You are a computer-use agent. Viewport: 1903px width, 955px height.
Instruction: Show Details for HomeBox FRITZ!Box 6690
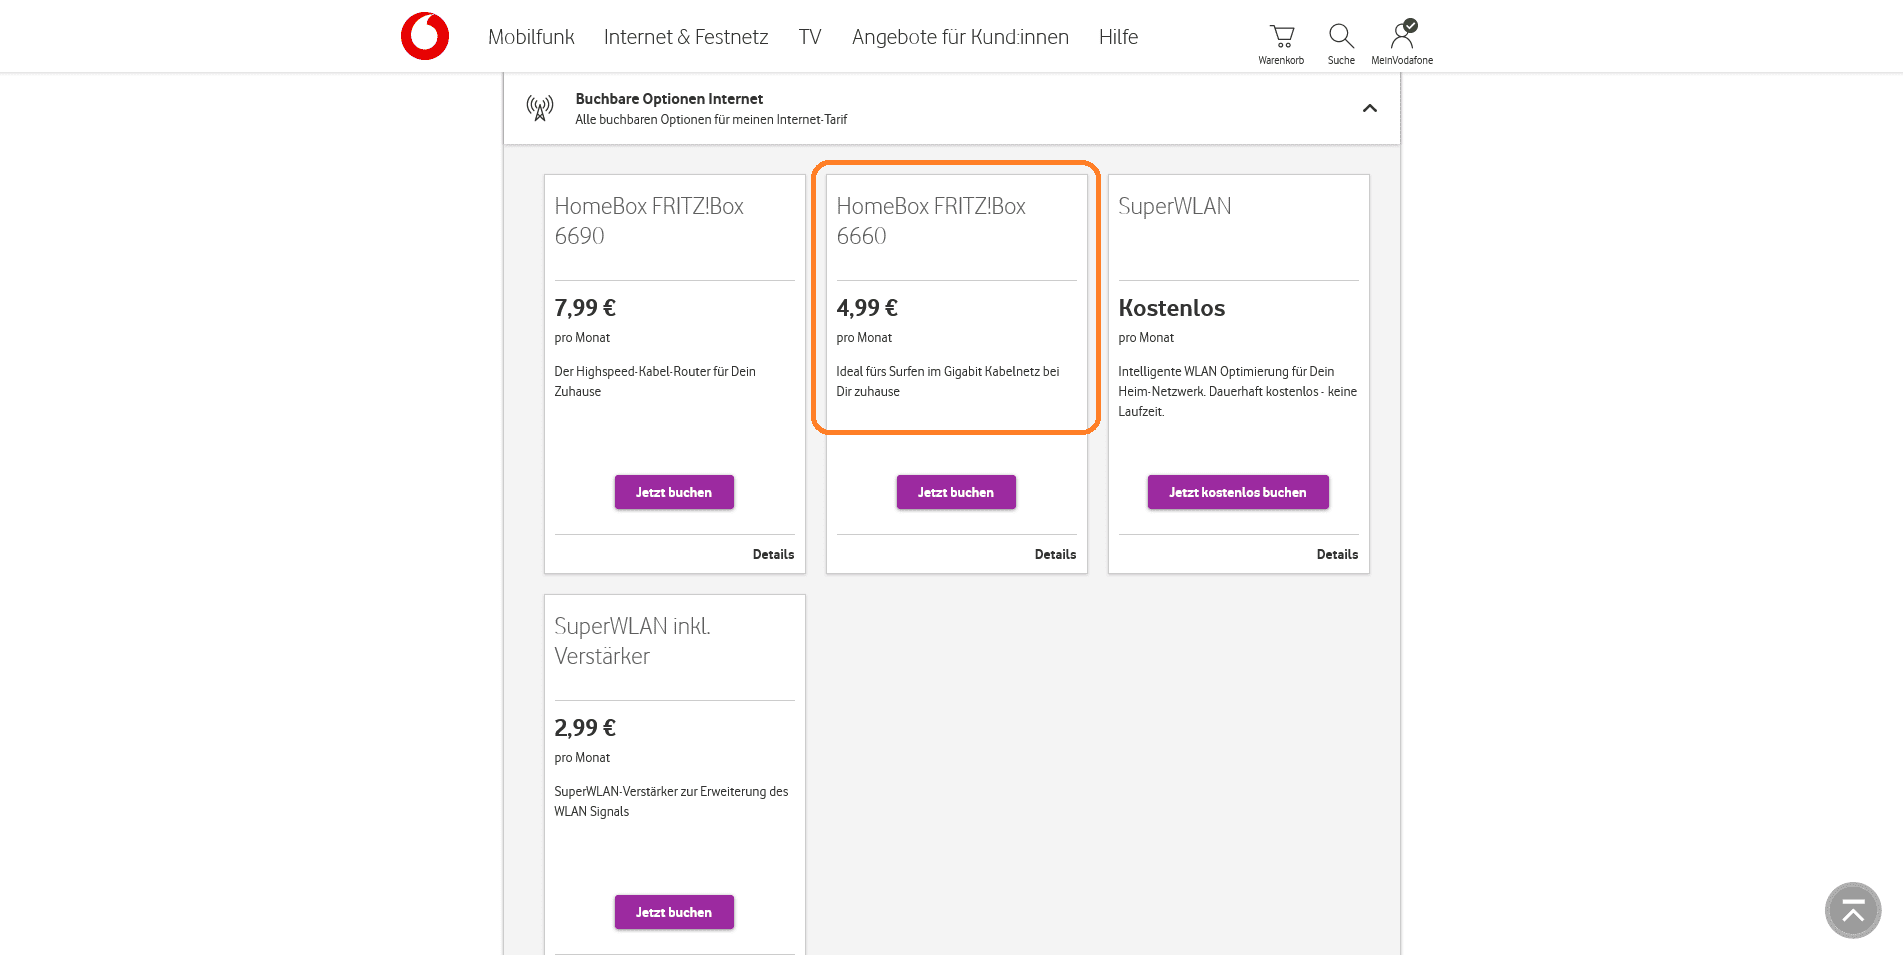tap(773, 554)
